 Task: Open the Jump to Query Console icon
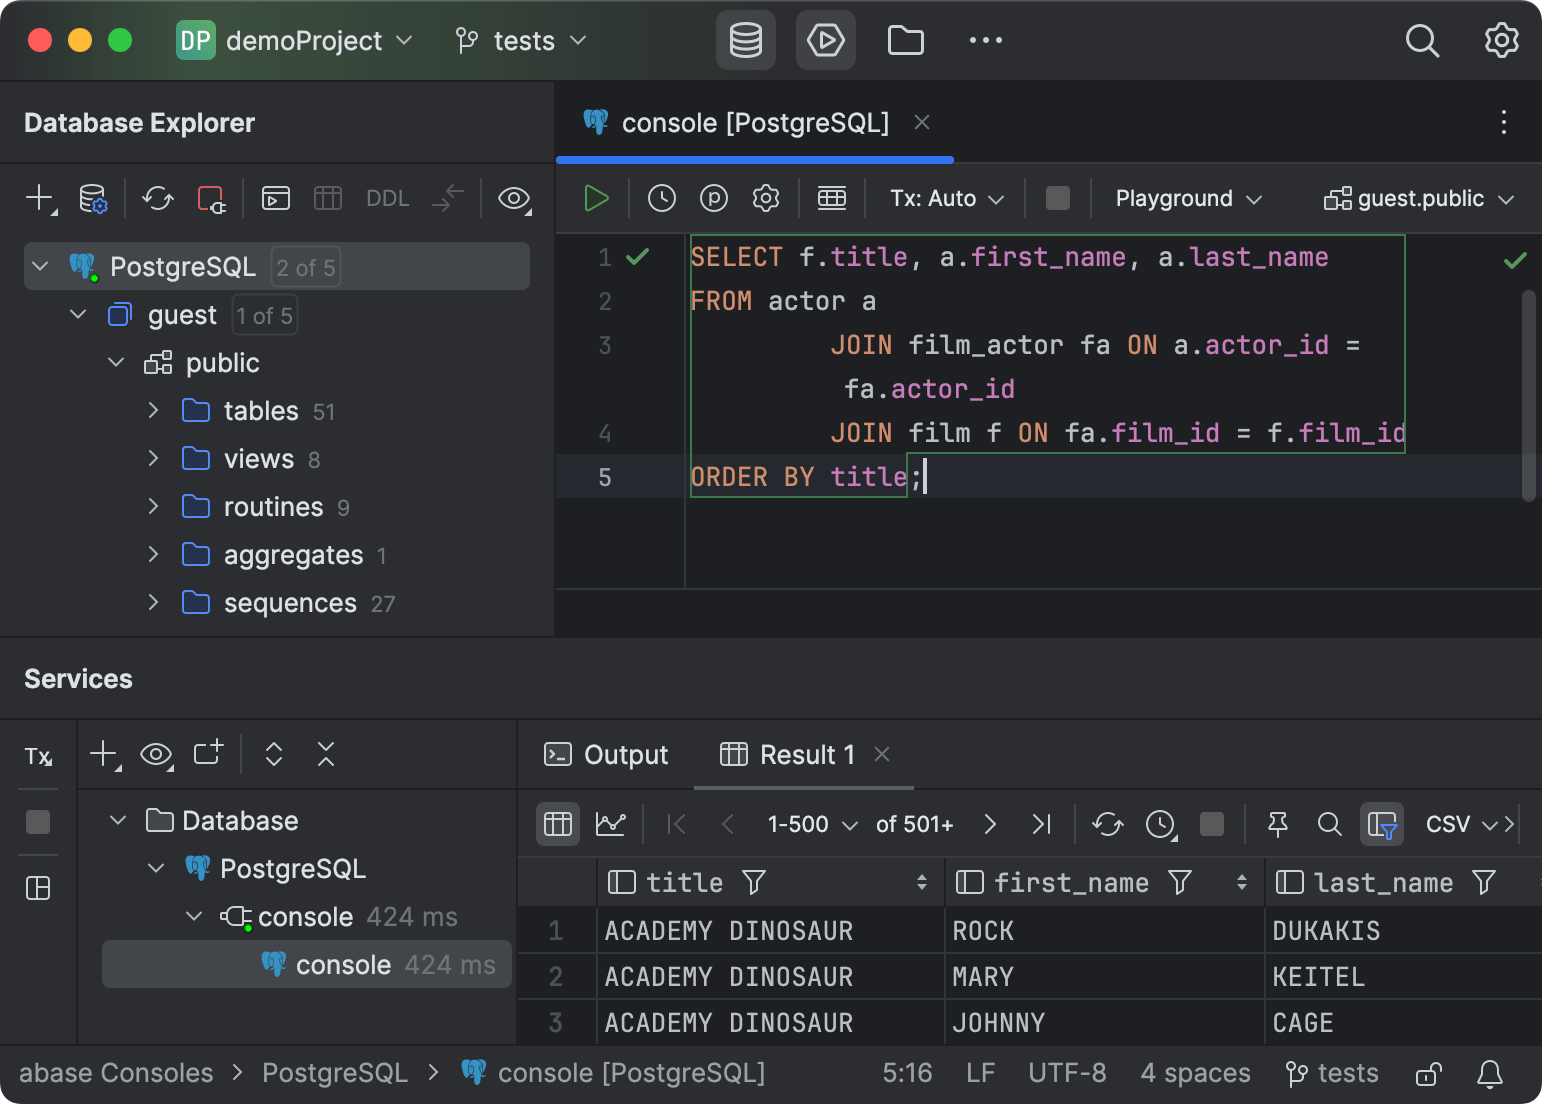[x=276, y=198]
